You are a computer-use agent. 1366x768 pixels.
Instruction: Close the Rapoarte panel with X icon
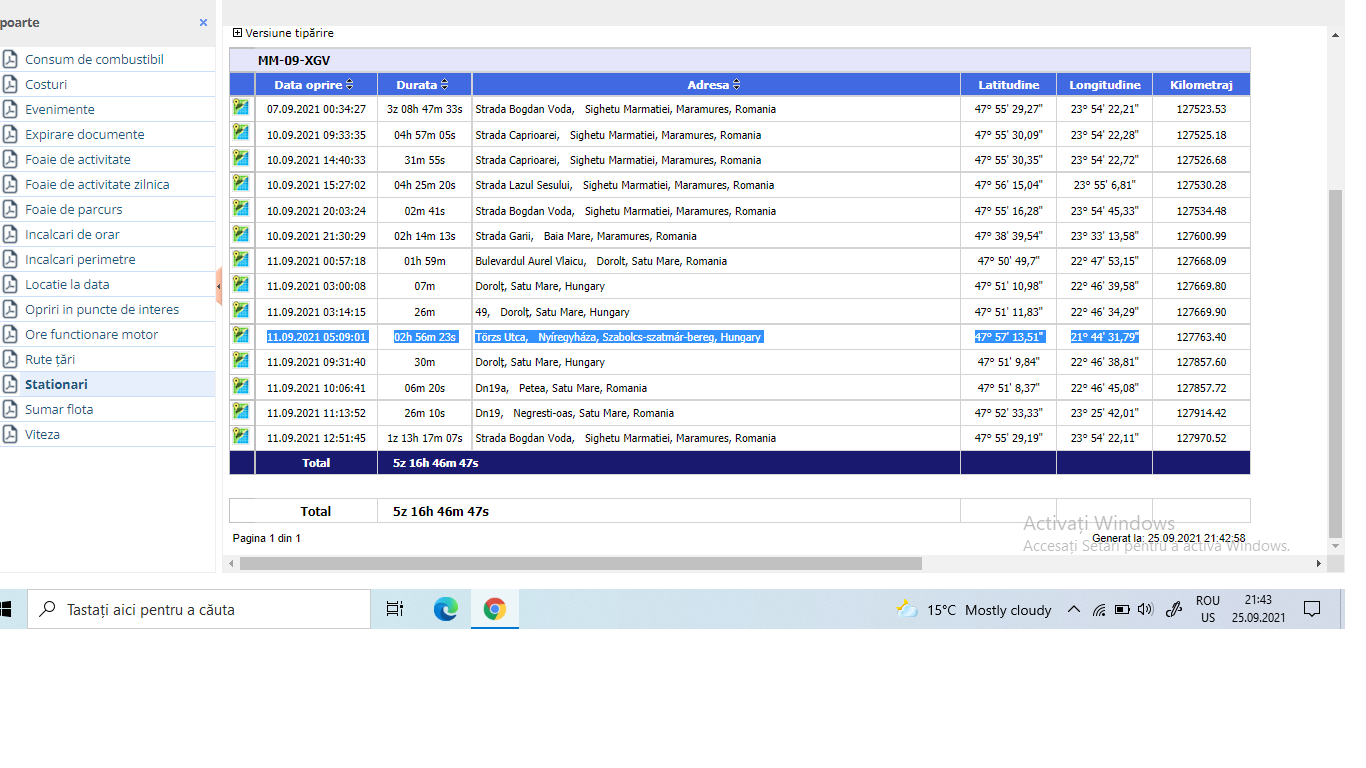click(203, 22)
